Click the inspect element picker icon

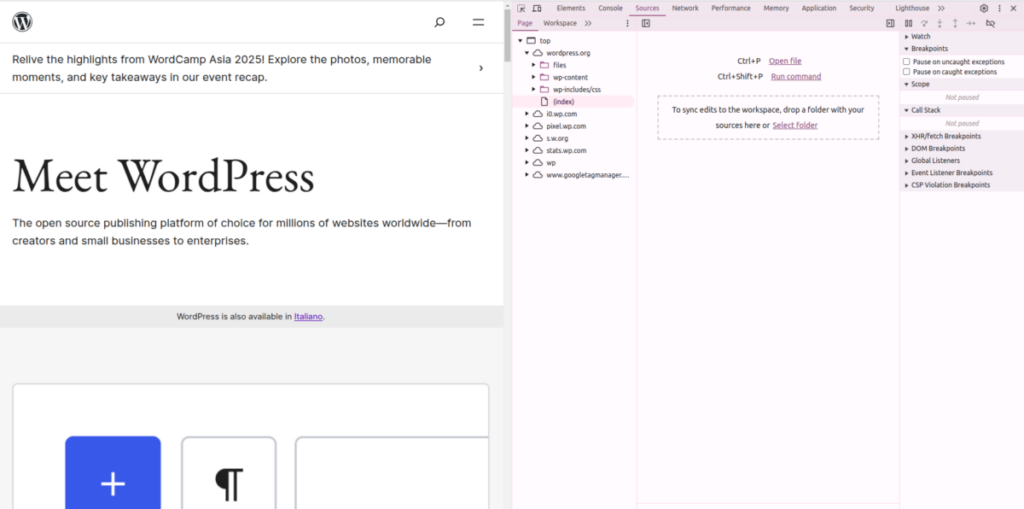click(x=522, y=8)
